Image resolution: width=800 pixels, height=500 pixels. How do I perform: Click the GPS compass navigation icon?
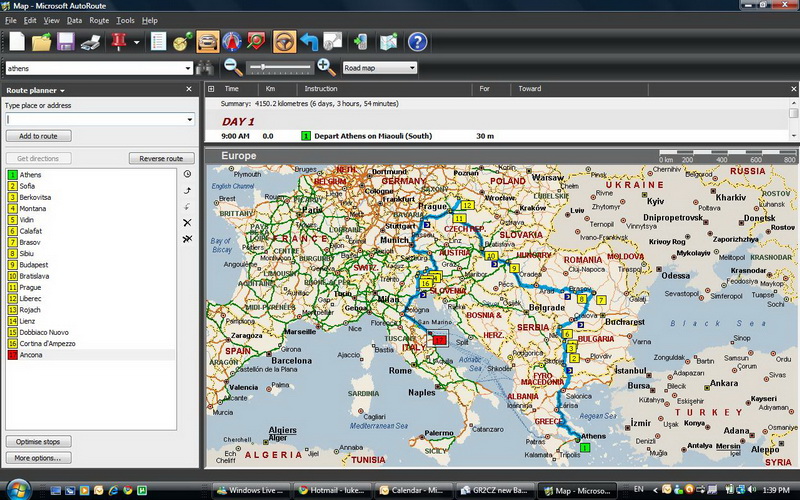pos(232,42)
